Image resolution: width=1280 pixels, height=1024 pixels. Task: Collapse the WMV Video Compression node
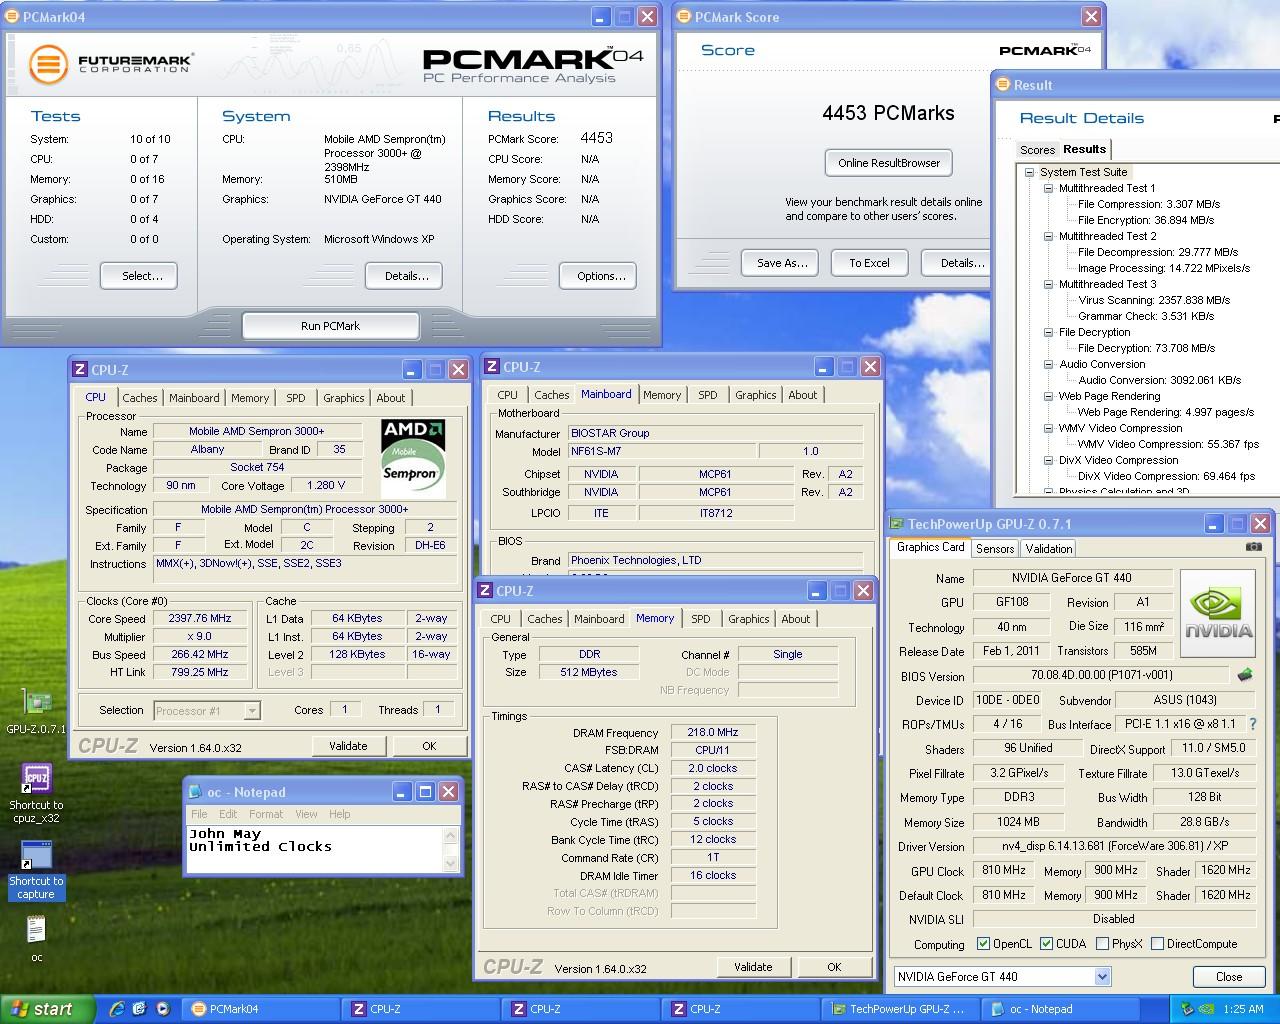pyautogui.click(x=1048, y=428)
